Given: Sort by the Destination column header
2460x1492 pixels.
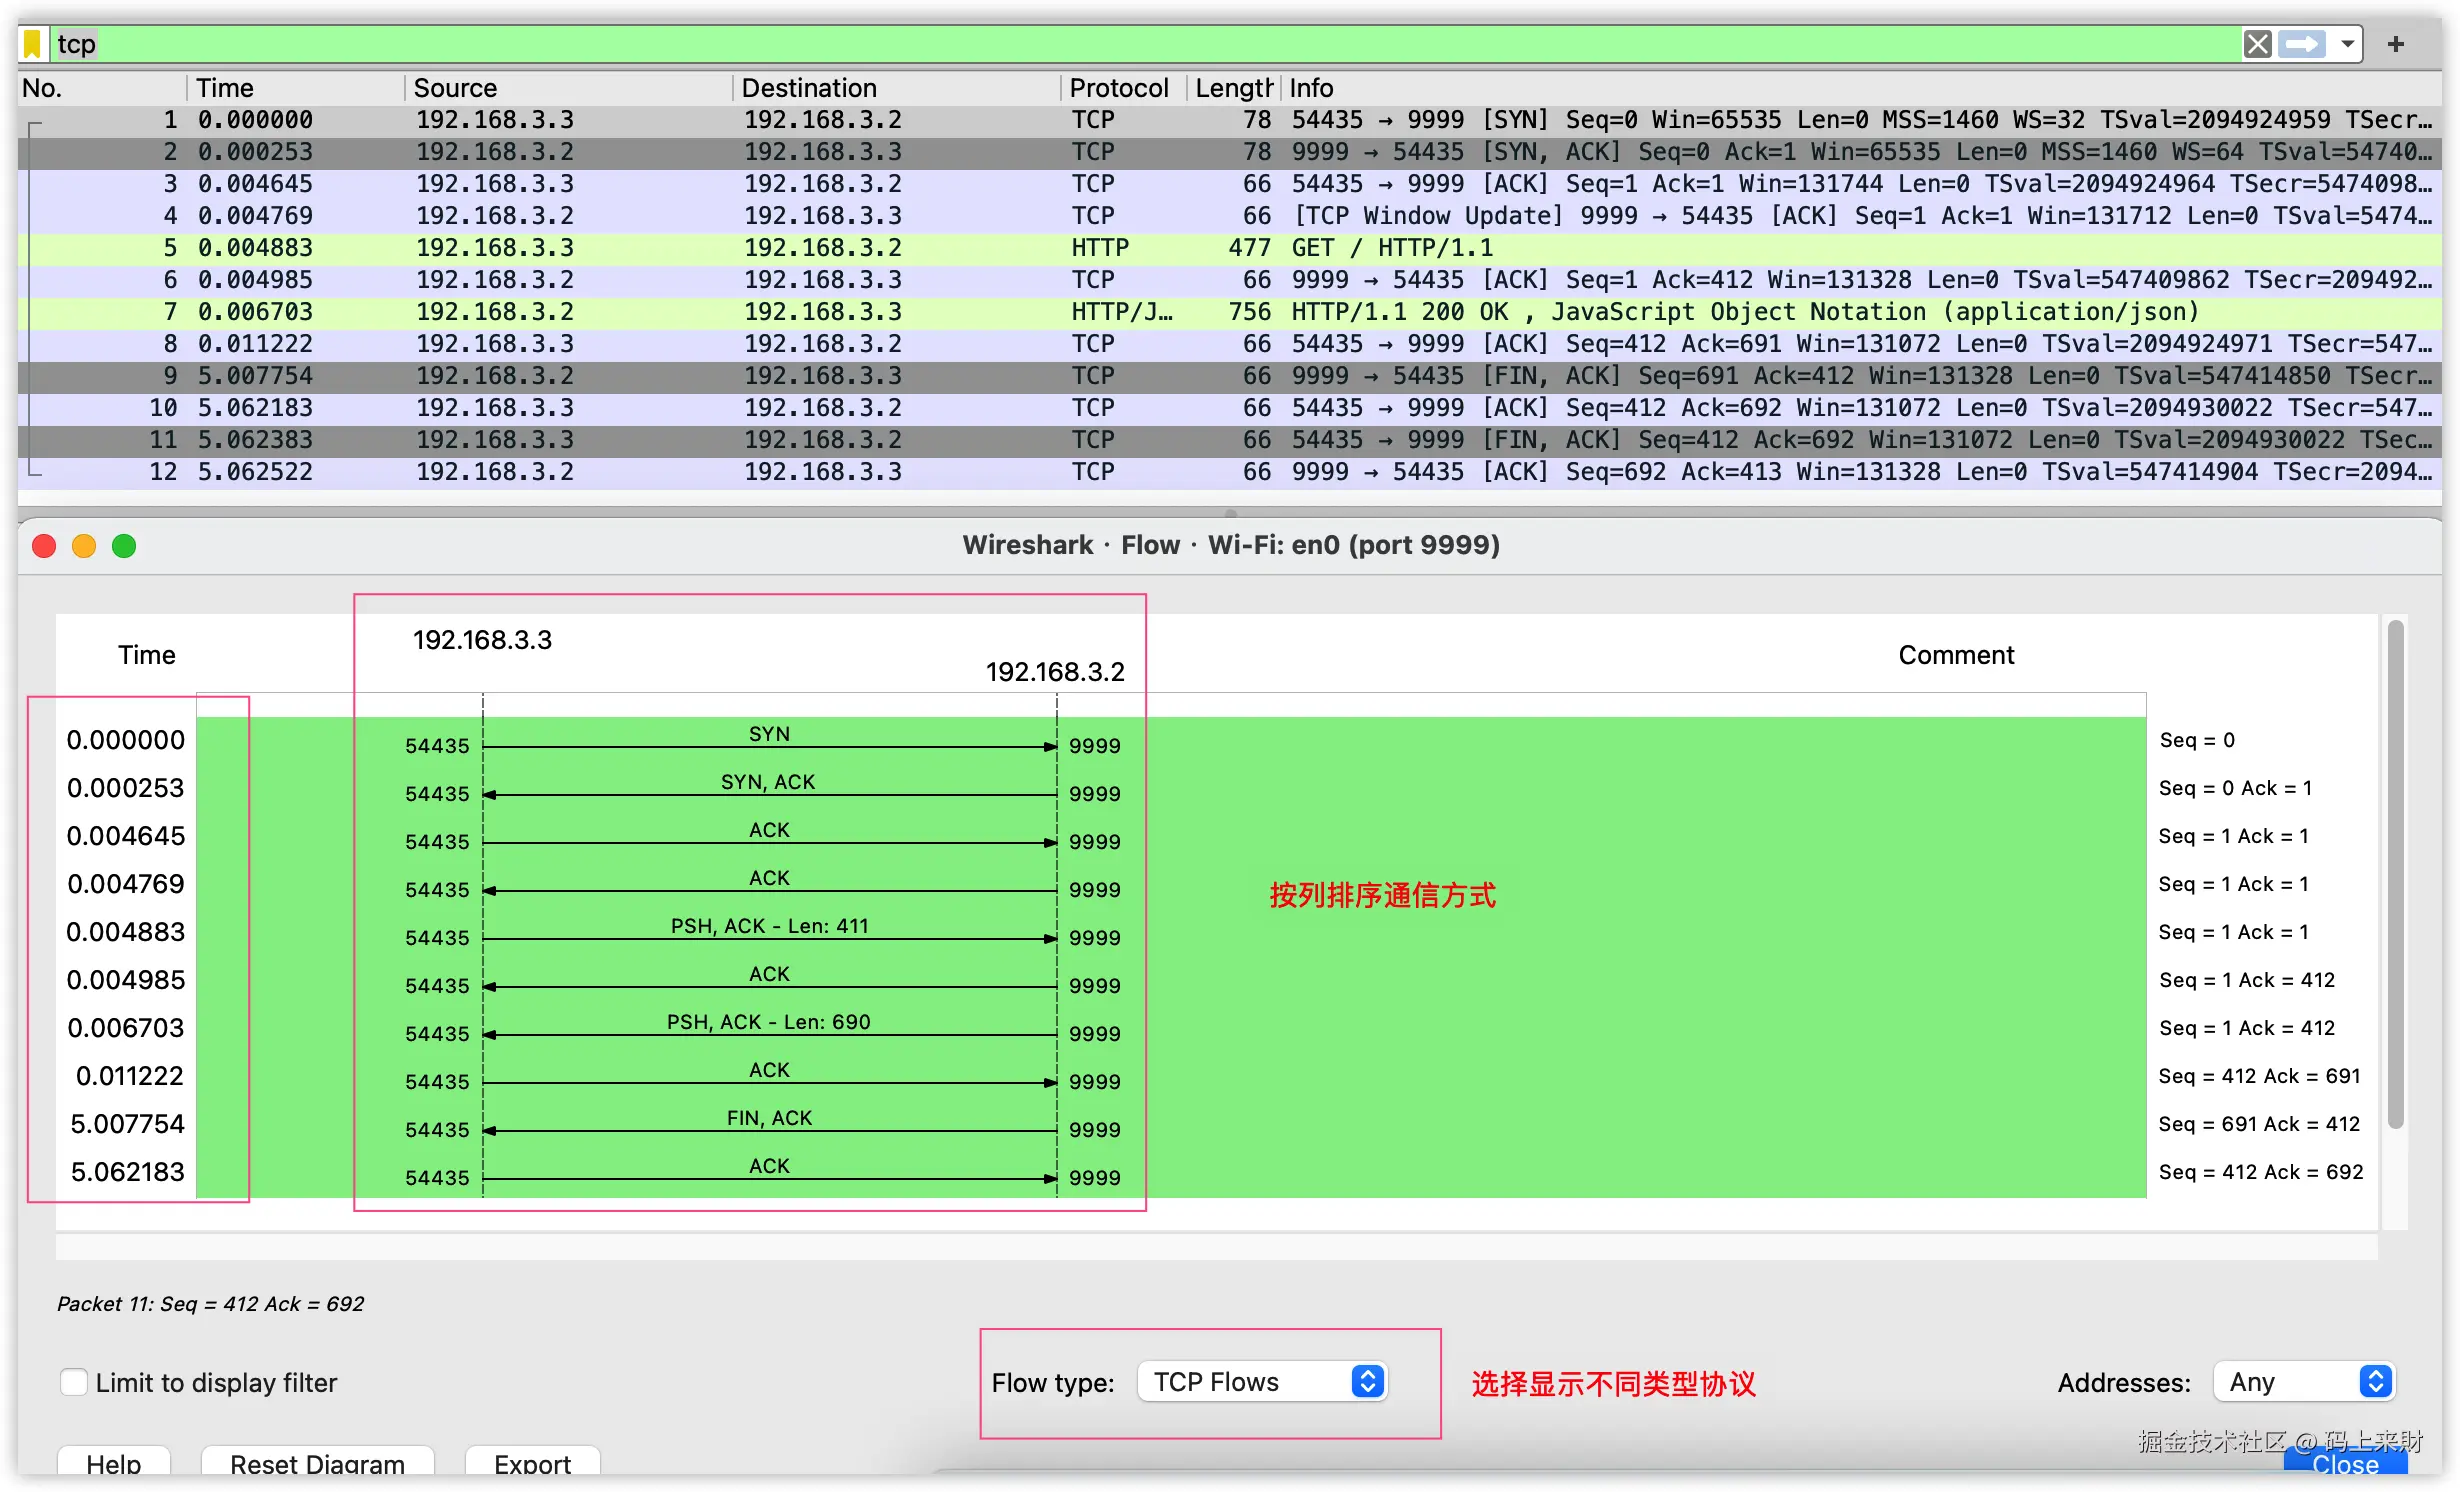Looking at the screenshot, I should [808, 87].
